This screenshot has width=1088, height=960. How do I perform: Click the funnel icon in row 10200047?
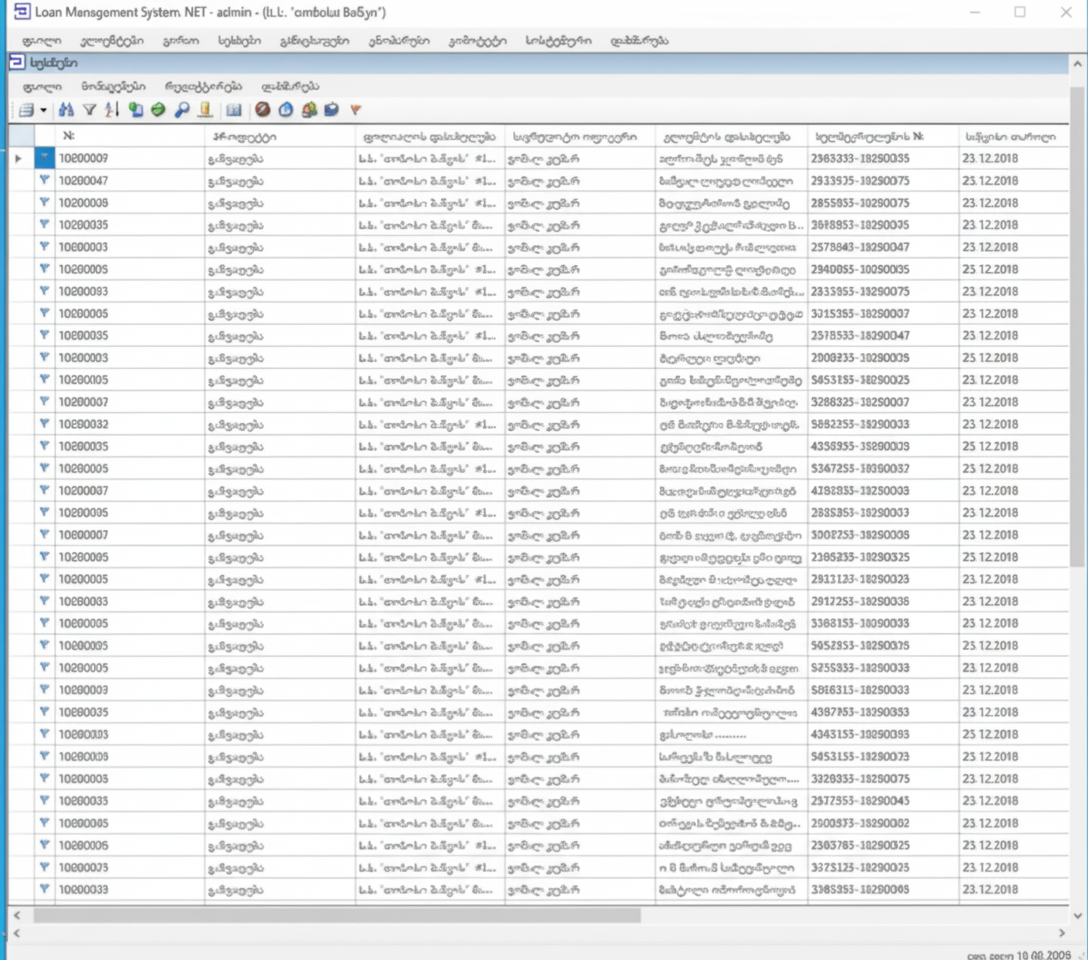pyautogui.click(x=44, y=180)
